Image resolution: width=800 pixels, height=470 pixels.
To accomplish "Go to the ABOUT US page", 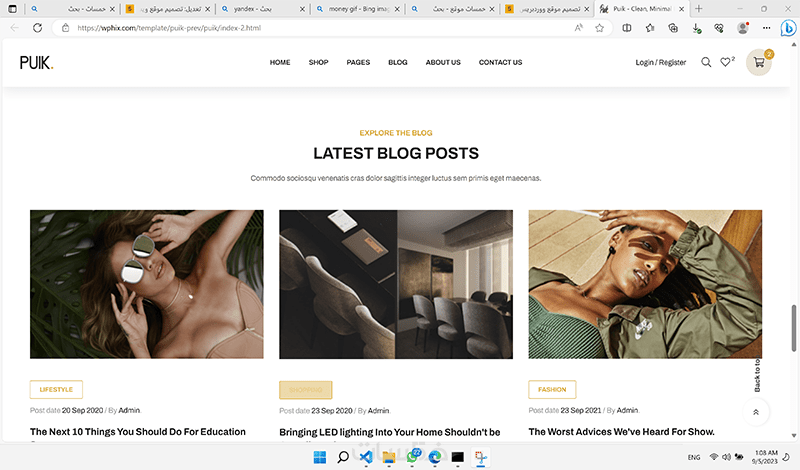I will coord(443,62).
